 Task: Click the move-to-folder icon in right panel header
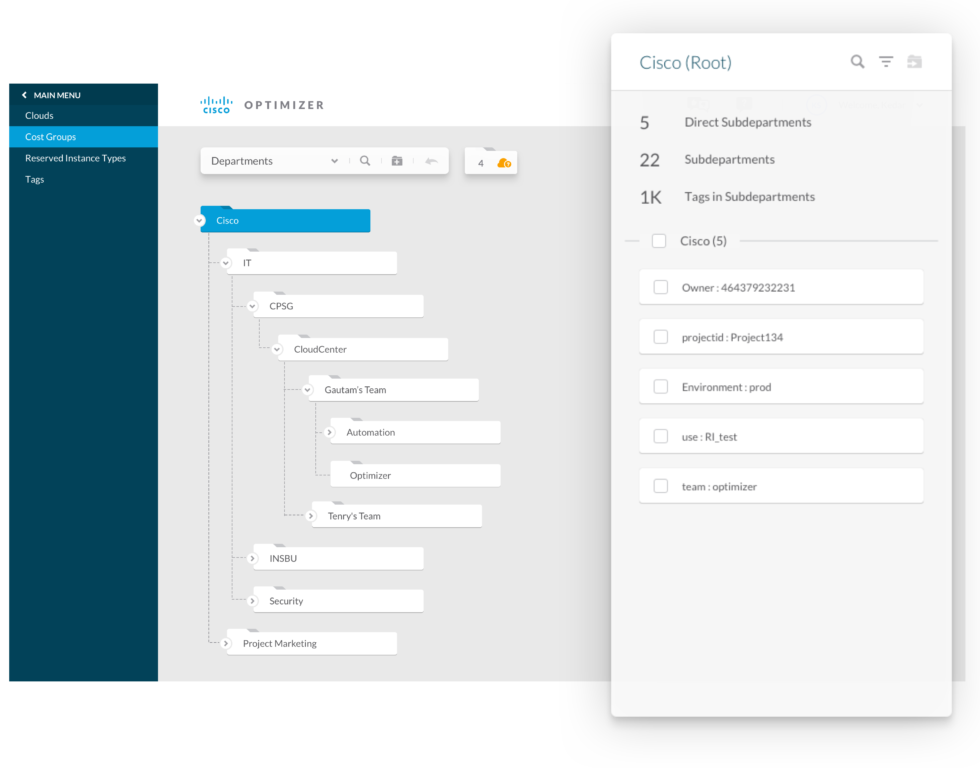[914, 61]
